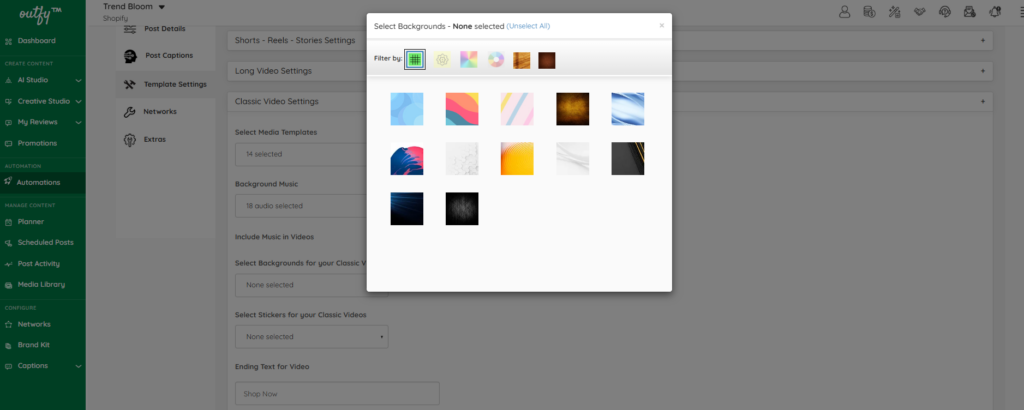The image size is (1024, 410).
Task: Open the Trend Bloom store dropdown
Action: pos(134,7)
